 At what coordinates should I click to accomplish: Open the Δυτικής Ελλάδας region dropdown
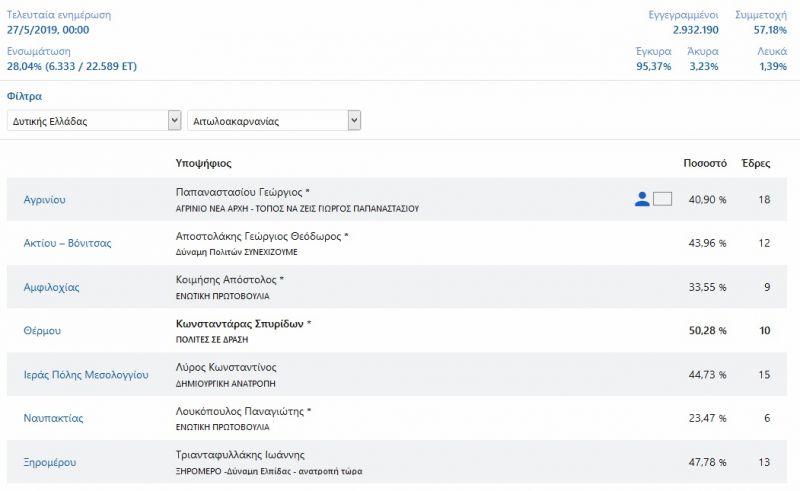click(94, 121)
